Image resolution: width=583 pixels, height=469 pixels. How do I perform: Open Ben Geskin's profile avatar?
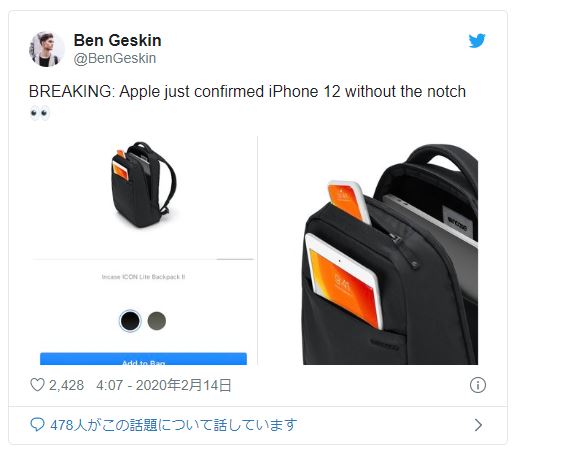pyautogui.click(x=47, y=49)
